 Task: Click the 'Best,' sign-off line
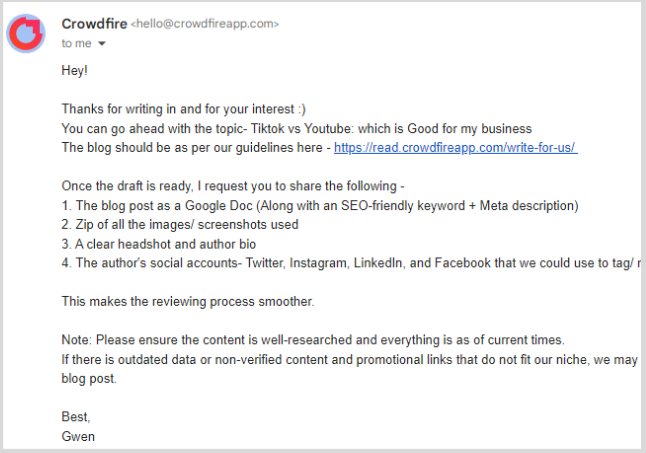click(76, 417)
